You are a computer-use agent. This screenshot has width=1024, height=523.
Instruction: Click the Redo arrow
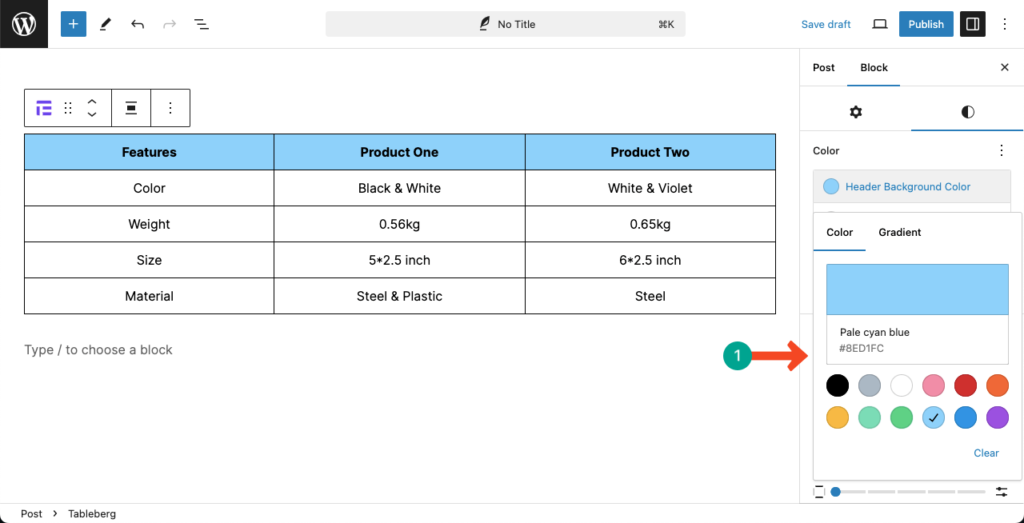[x=169, y=24]
